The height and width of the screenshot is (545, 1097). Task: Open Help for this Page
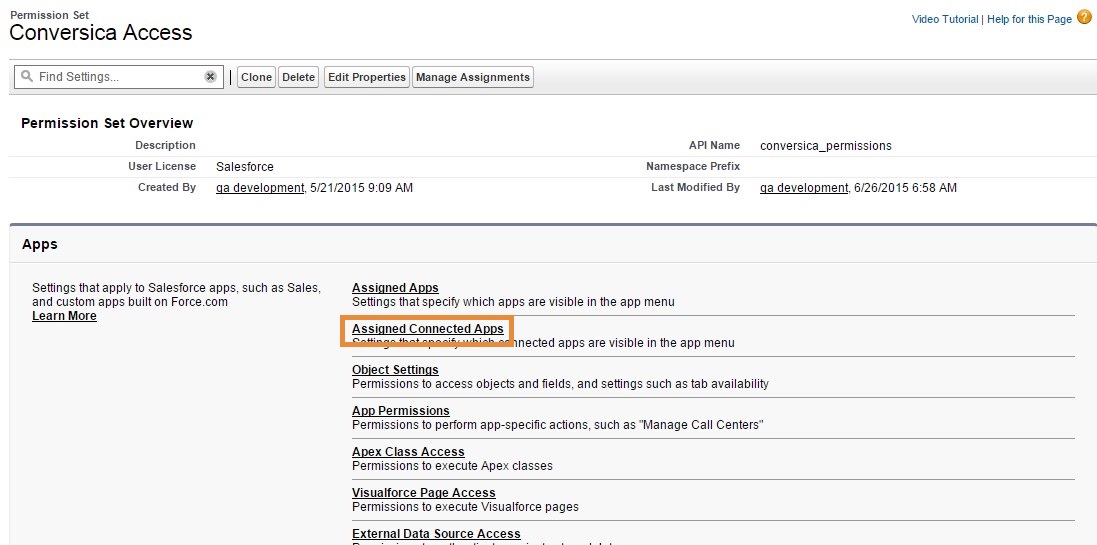(1029, 20)
